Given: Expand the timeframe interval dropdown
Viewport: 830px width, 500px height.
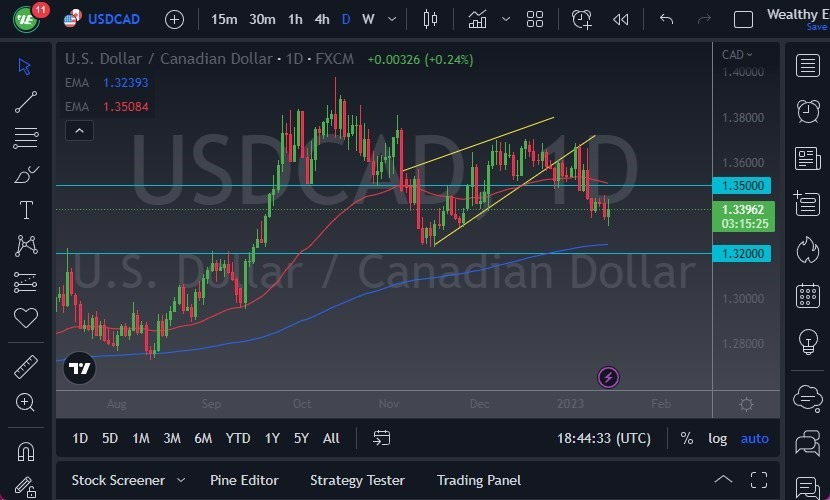Looking at the screenshot, I should (x=392, y=20).
